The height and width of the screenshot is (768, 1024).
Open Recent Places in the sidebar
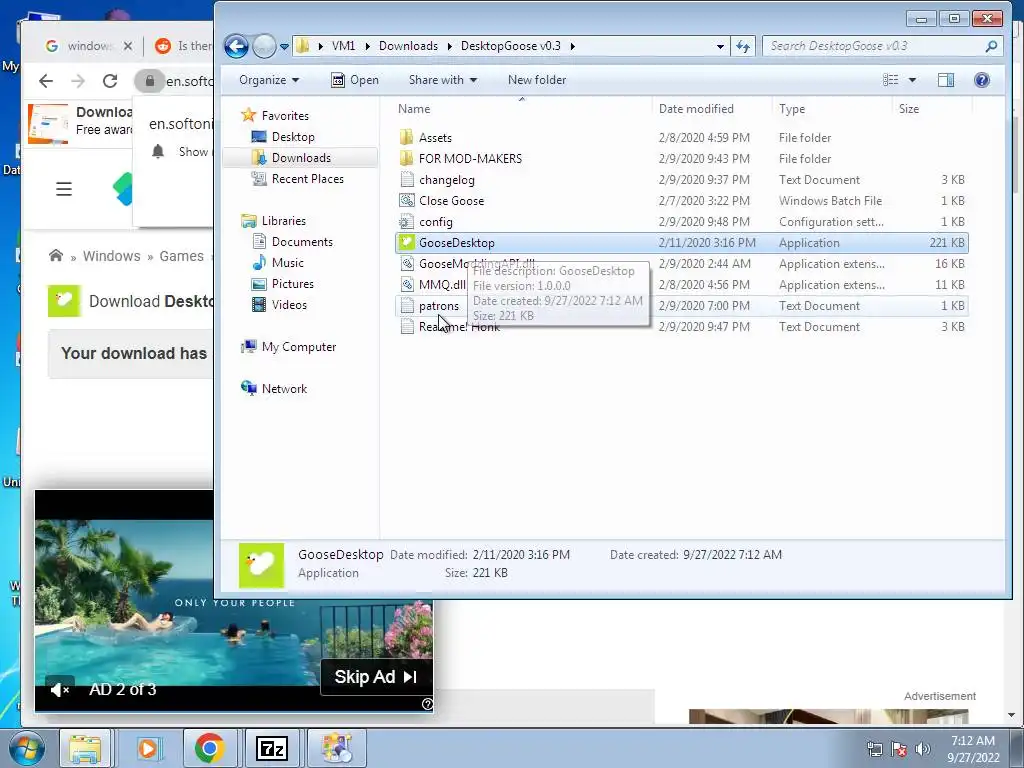308,178
